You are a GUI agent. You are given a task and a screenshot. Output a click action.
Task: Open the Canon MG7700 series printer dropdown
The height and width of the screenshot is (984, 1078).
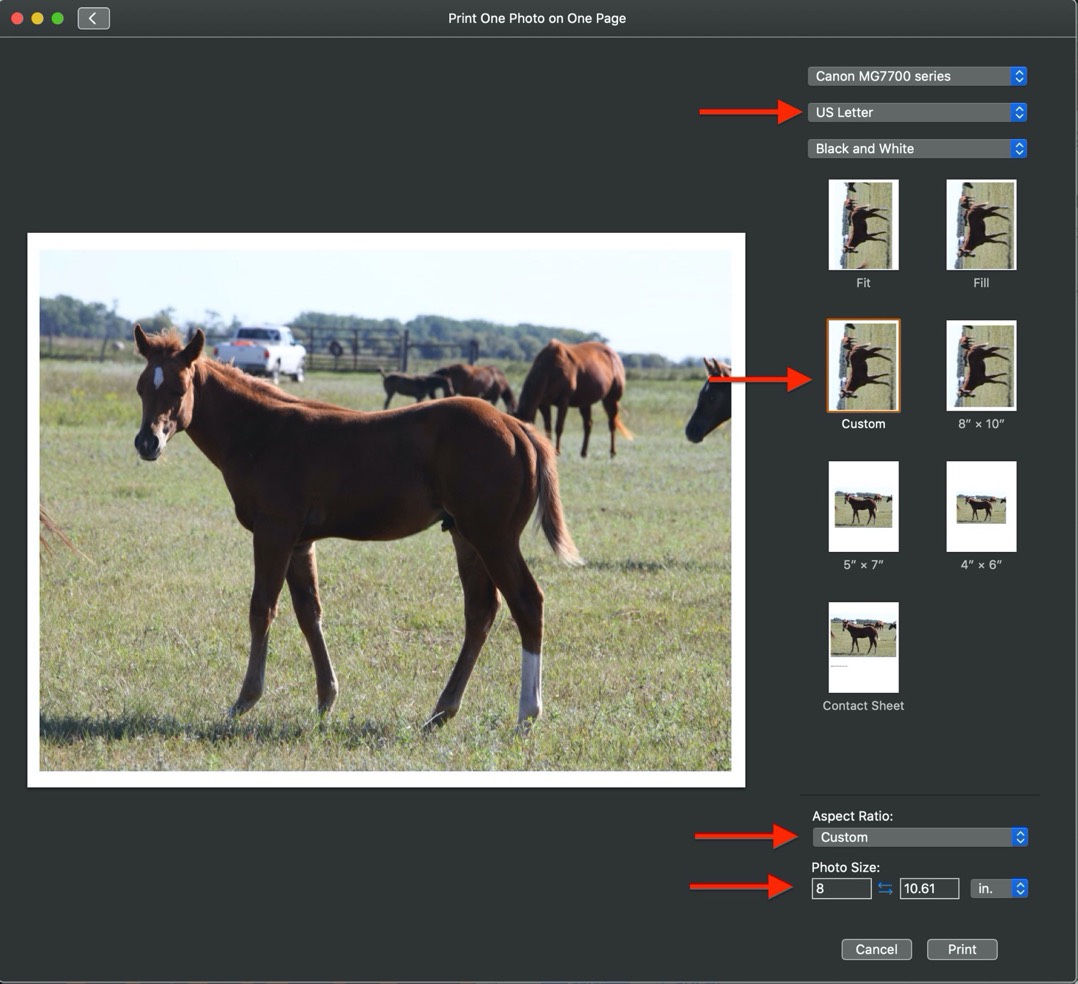(917, 76)
